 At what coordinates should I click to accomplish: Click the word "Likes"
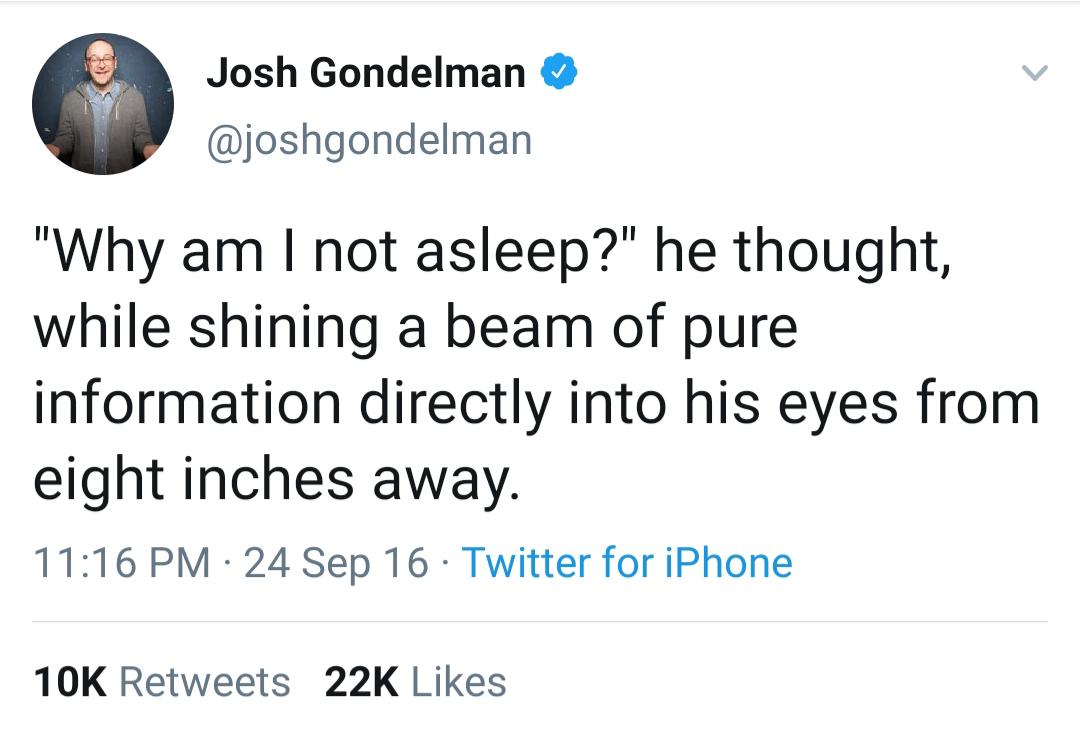(x=459, y=682)
